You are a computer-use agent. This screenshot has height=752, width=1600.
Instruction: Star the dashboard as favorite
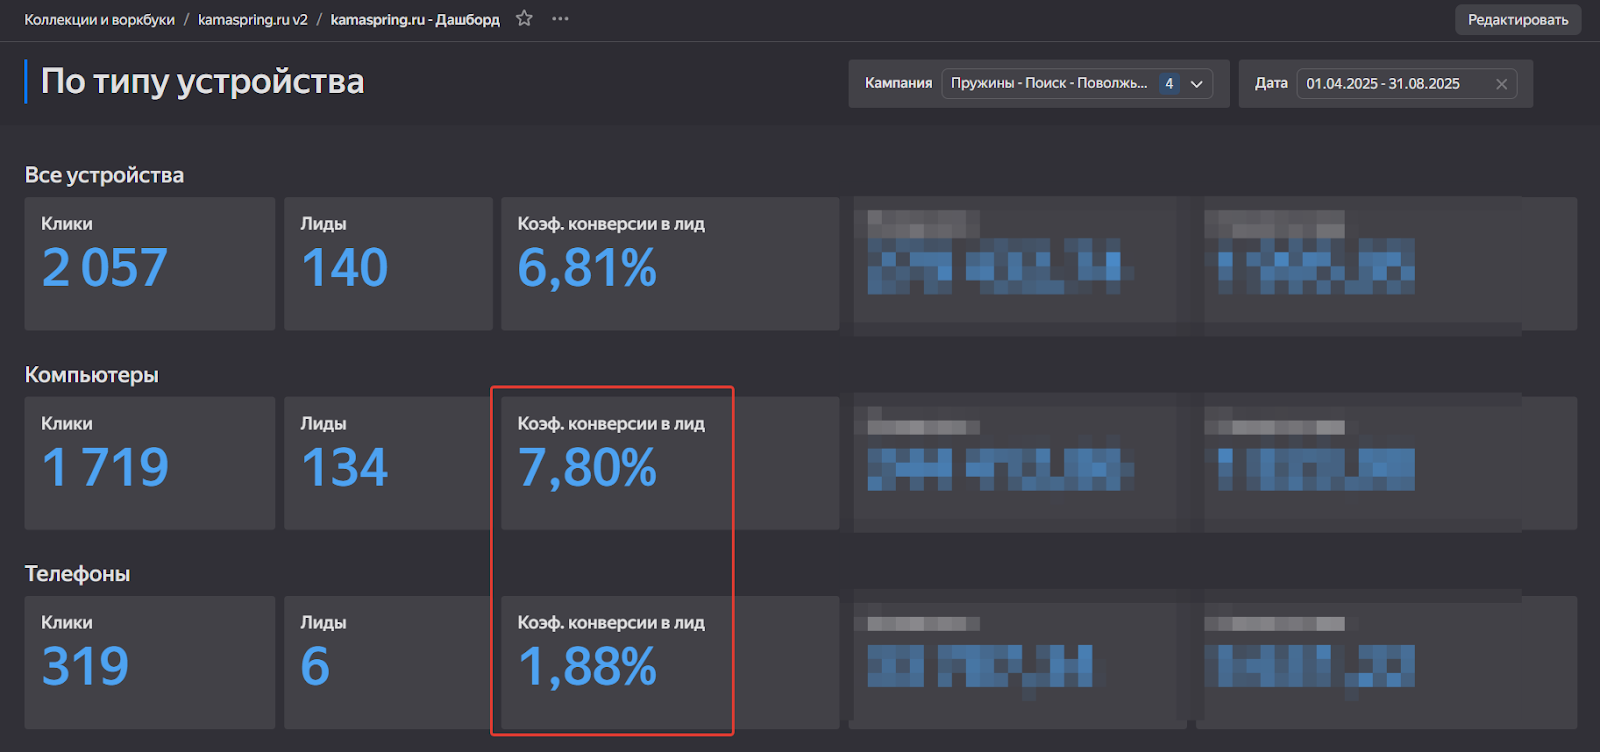pos(524,19)
